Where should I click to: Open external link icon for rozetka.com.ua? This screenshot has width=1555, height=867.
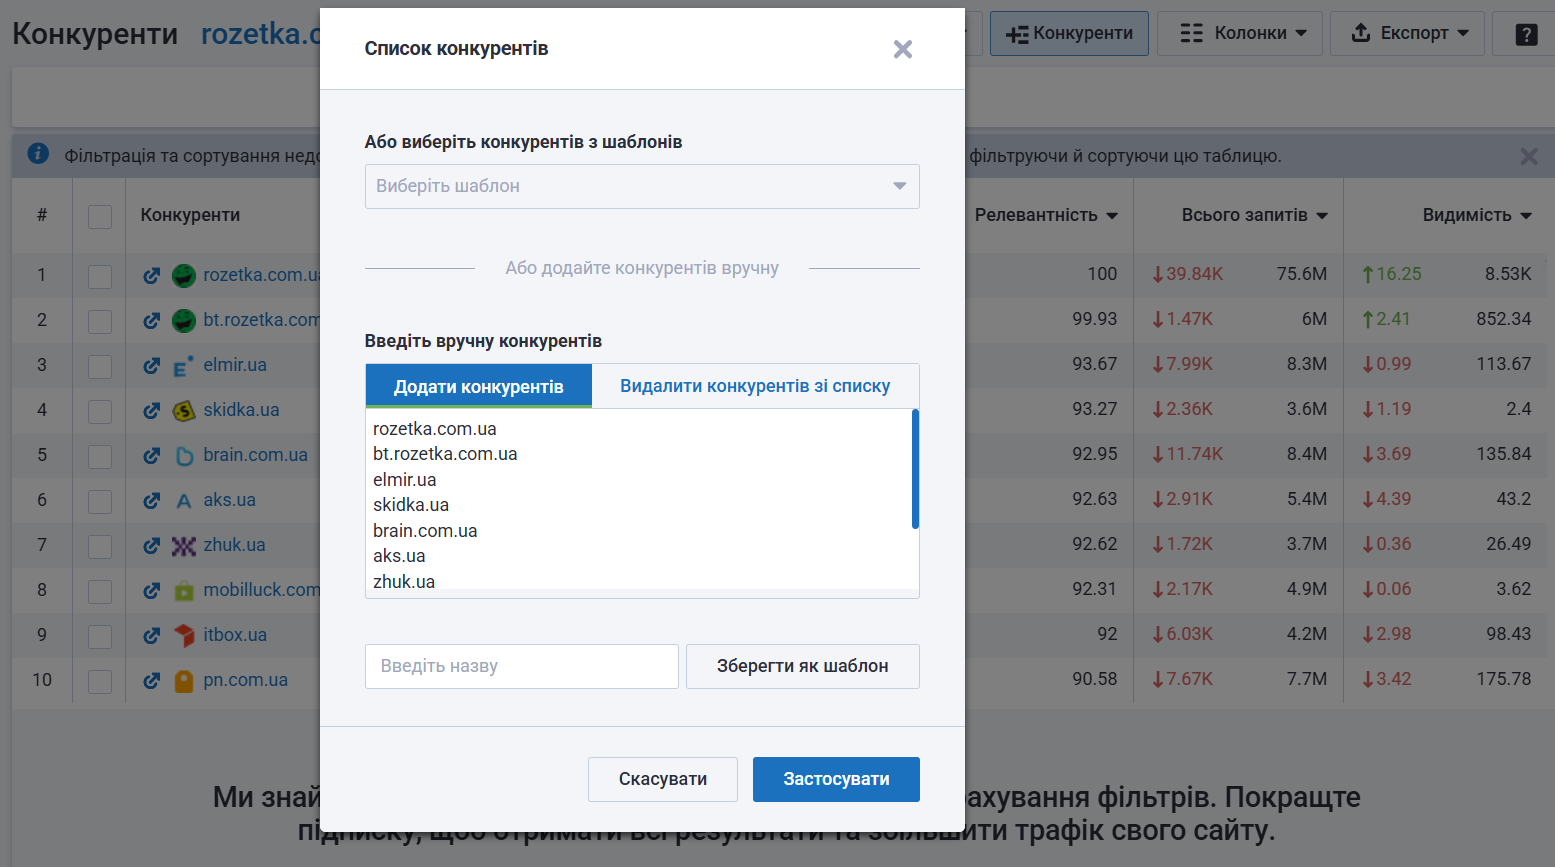[151, 276]
